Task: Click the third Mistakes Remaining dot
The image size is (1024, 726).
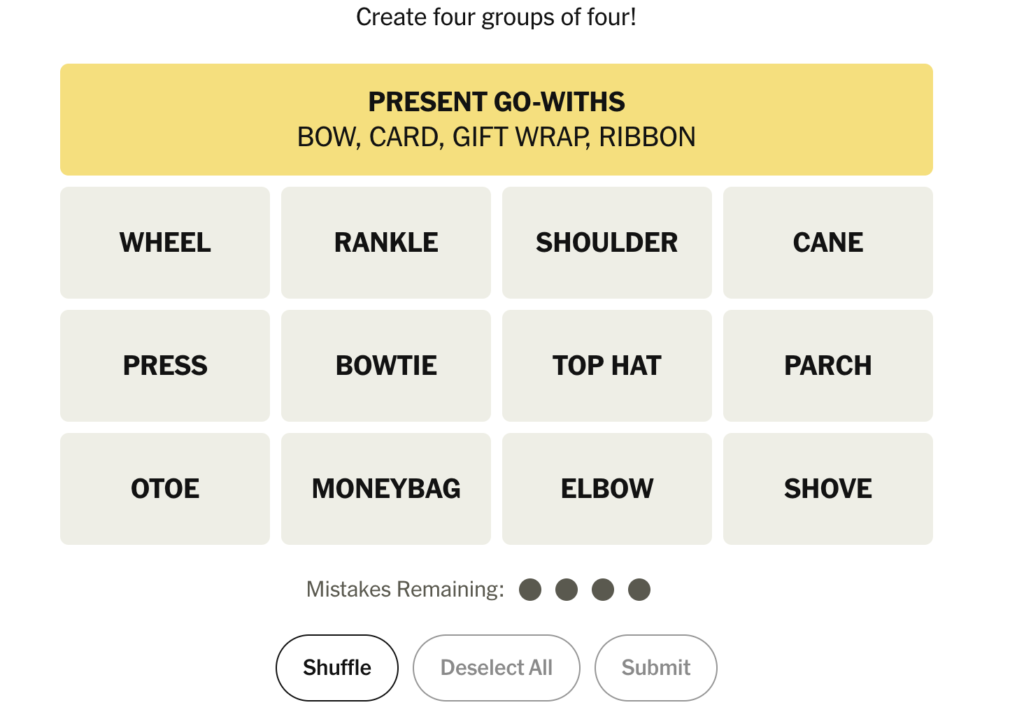Action: click(x=603, y=590)
